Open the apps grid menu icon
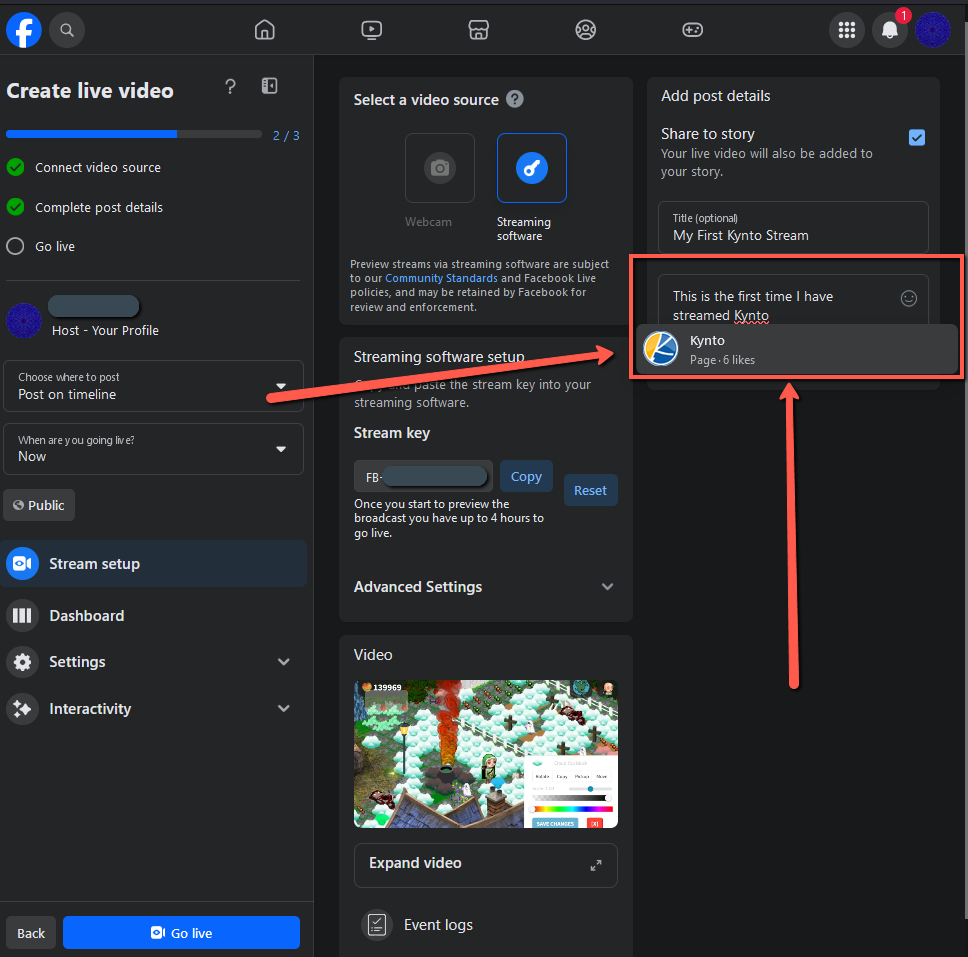This screenshot has width=968, height=957. 846,30
